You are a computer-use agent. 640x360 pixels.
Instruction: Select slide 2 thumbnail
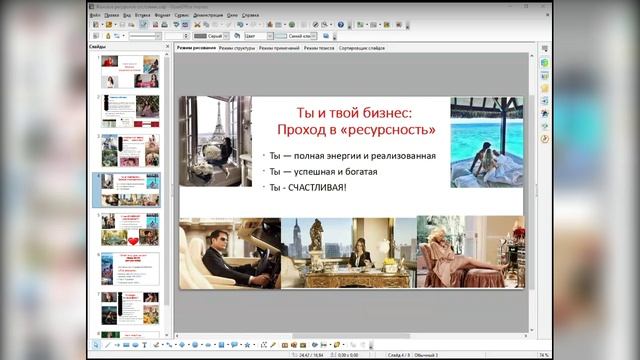click(x=130, y=111)
